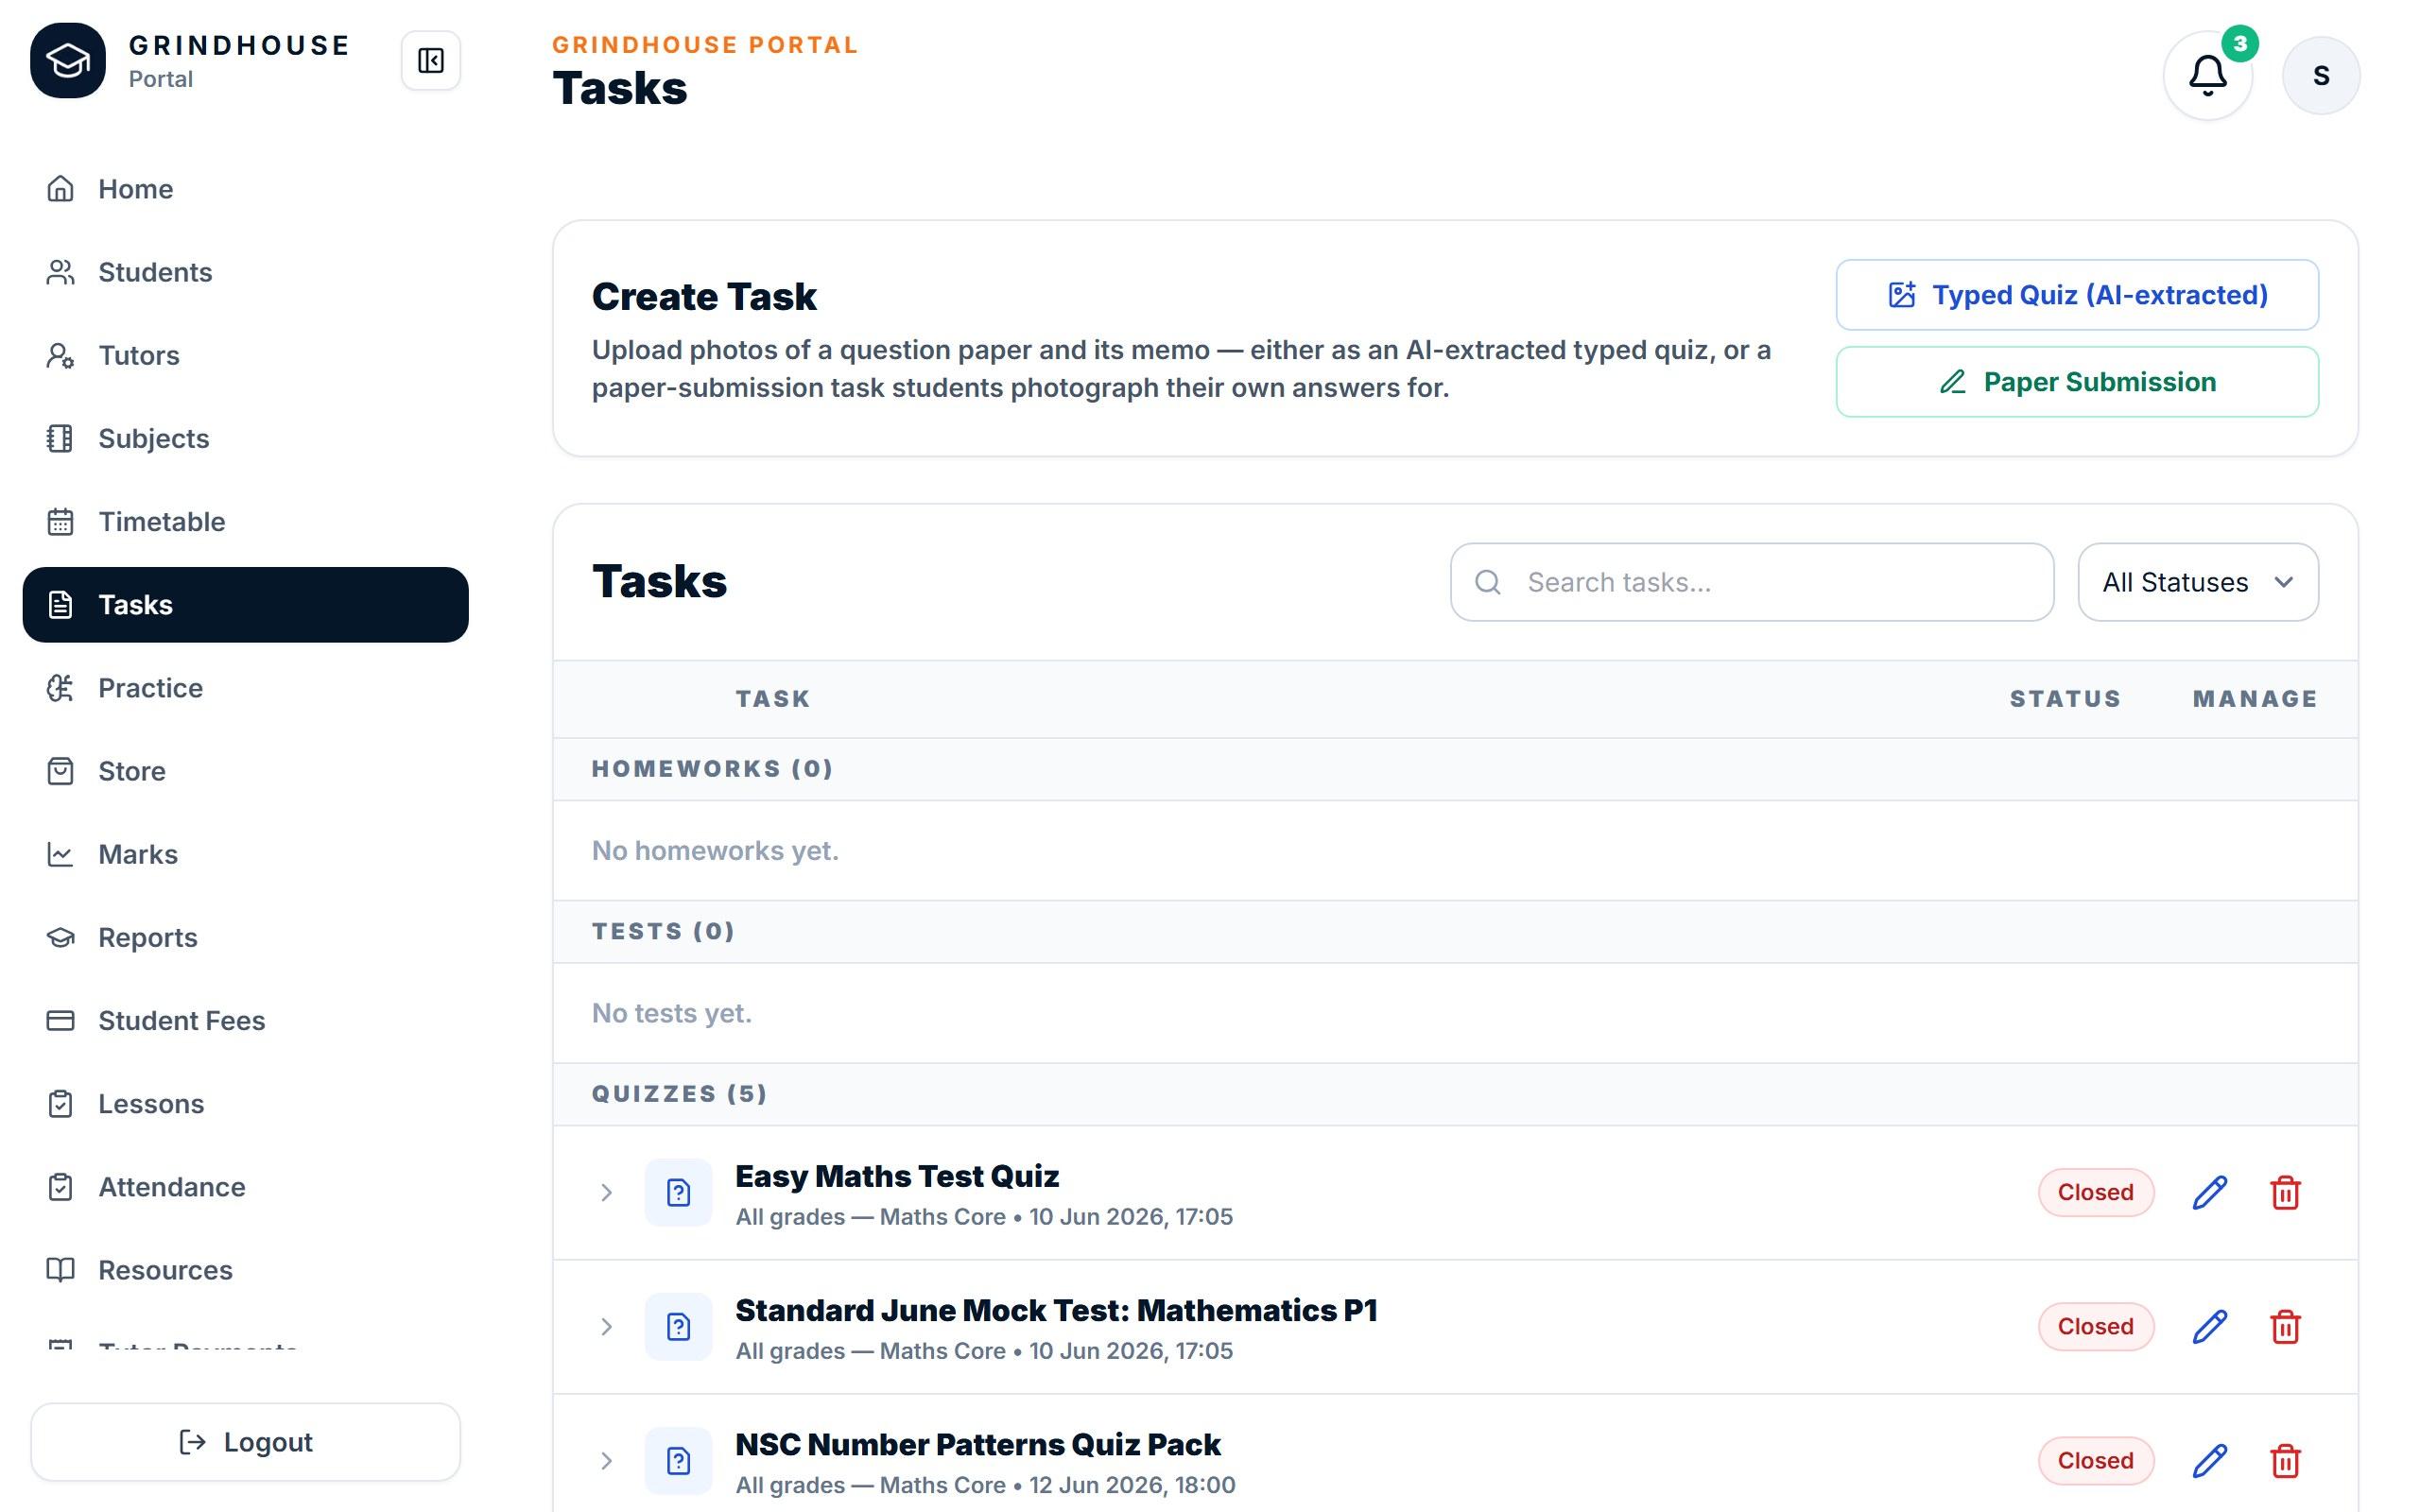The height and width of the screenshot is (1512, 2420).
Task: Click Closed badge on Standard June Mock Test
Action: 2095,1326
